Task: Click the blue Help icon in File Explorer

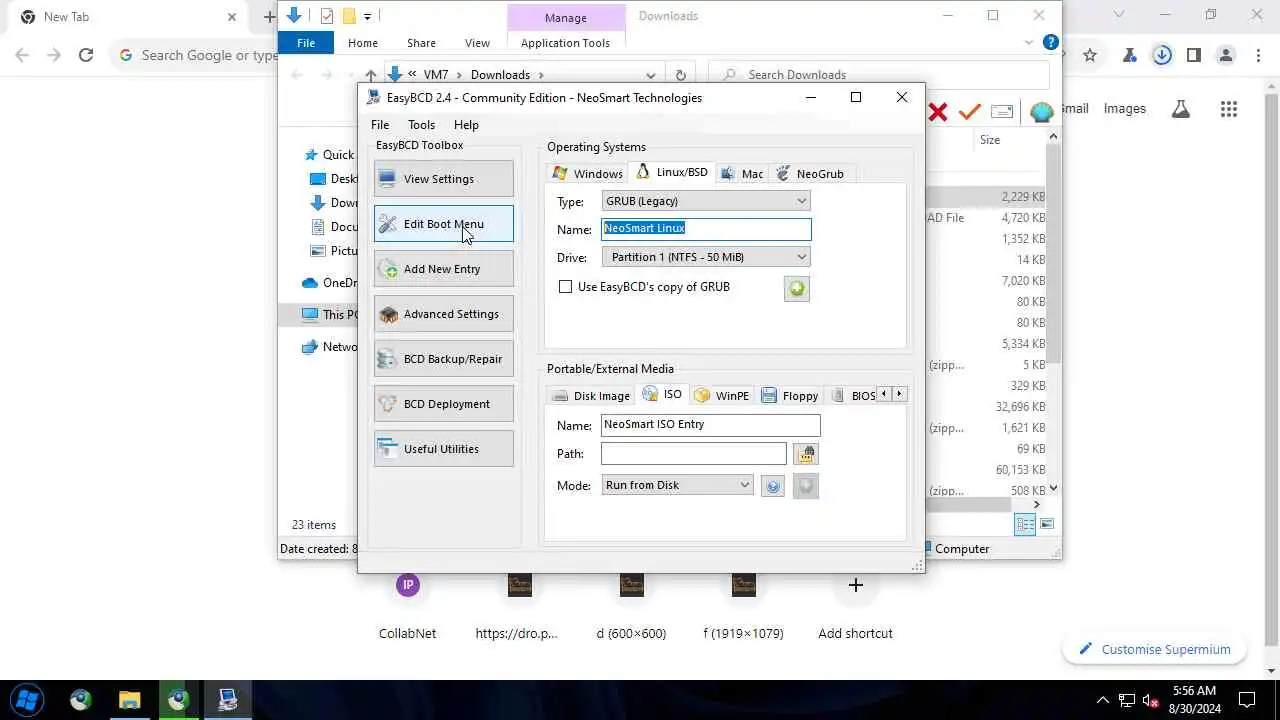Action: pos(1050,42)
